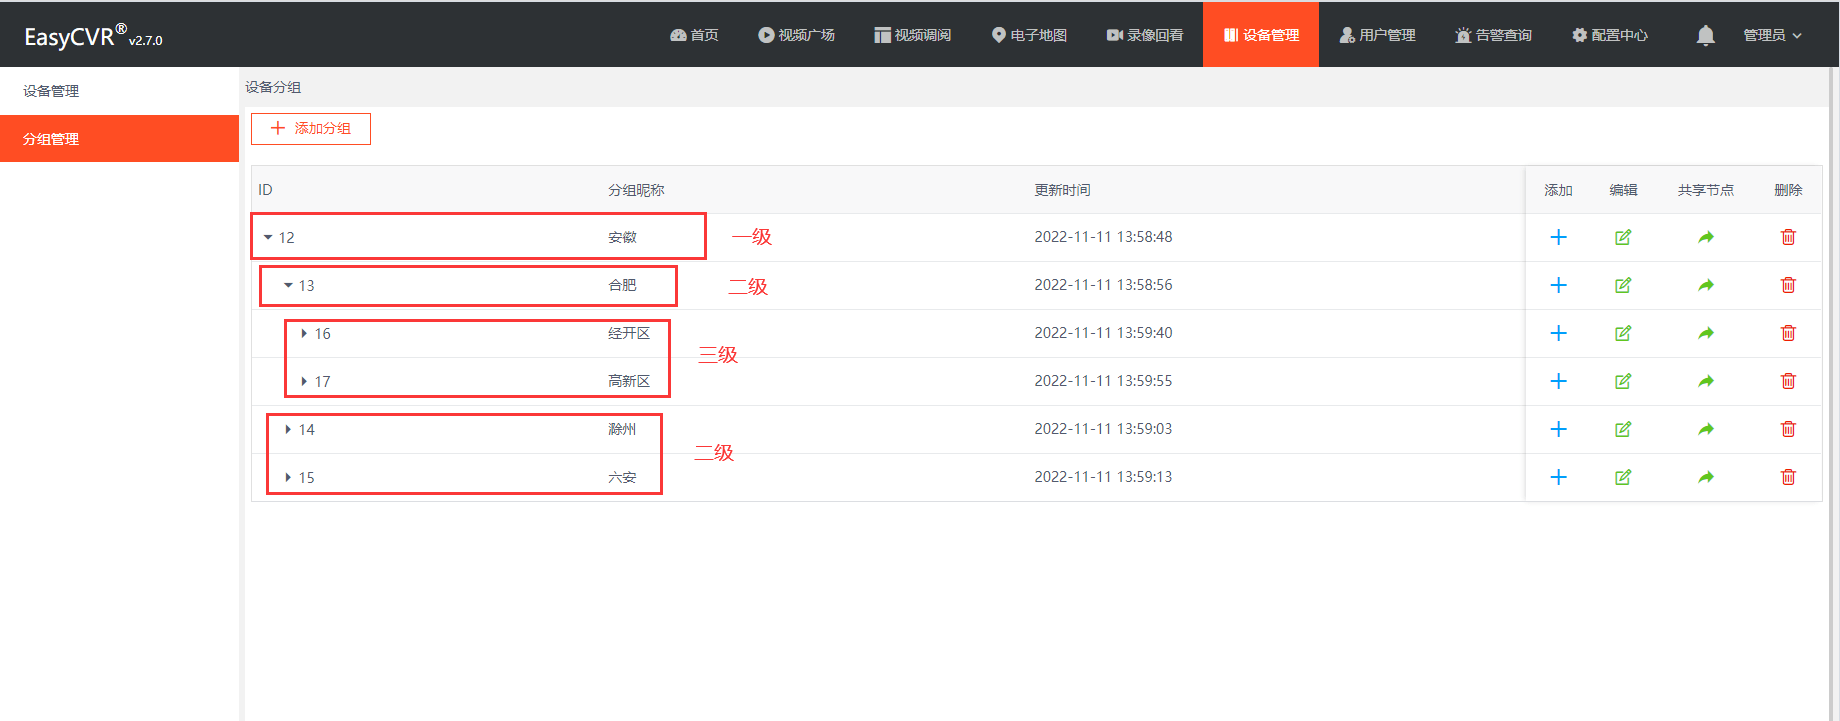Open 视频调阅 in top navigation
The width and height of the screenshot is (1840, 721).
(912, 35)
